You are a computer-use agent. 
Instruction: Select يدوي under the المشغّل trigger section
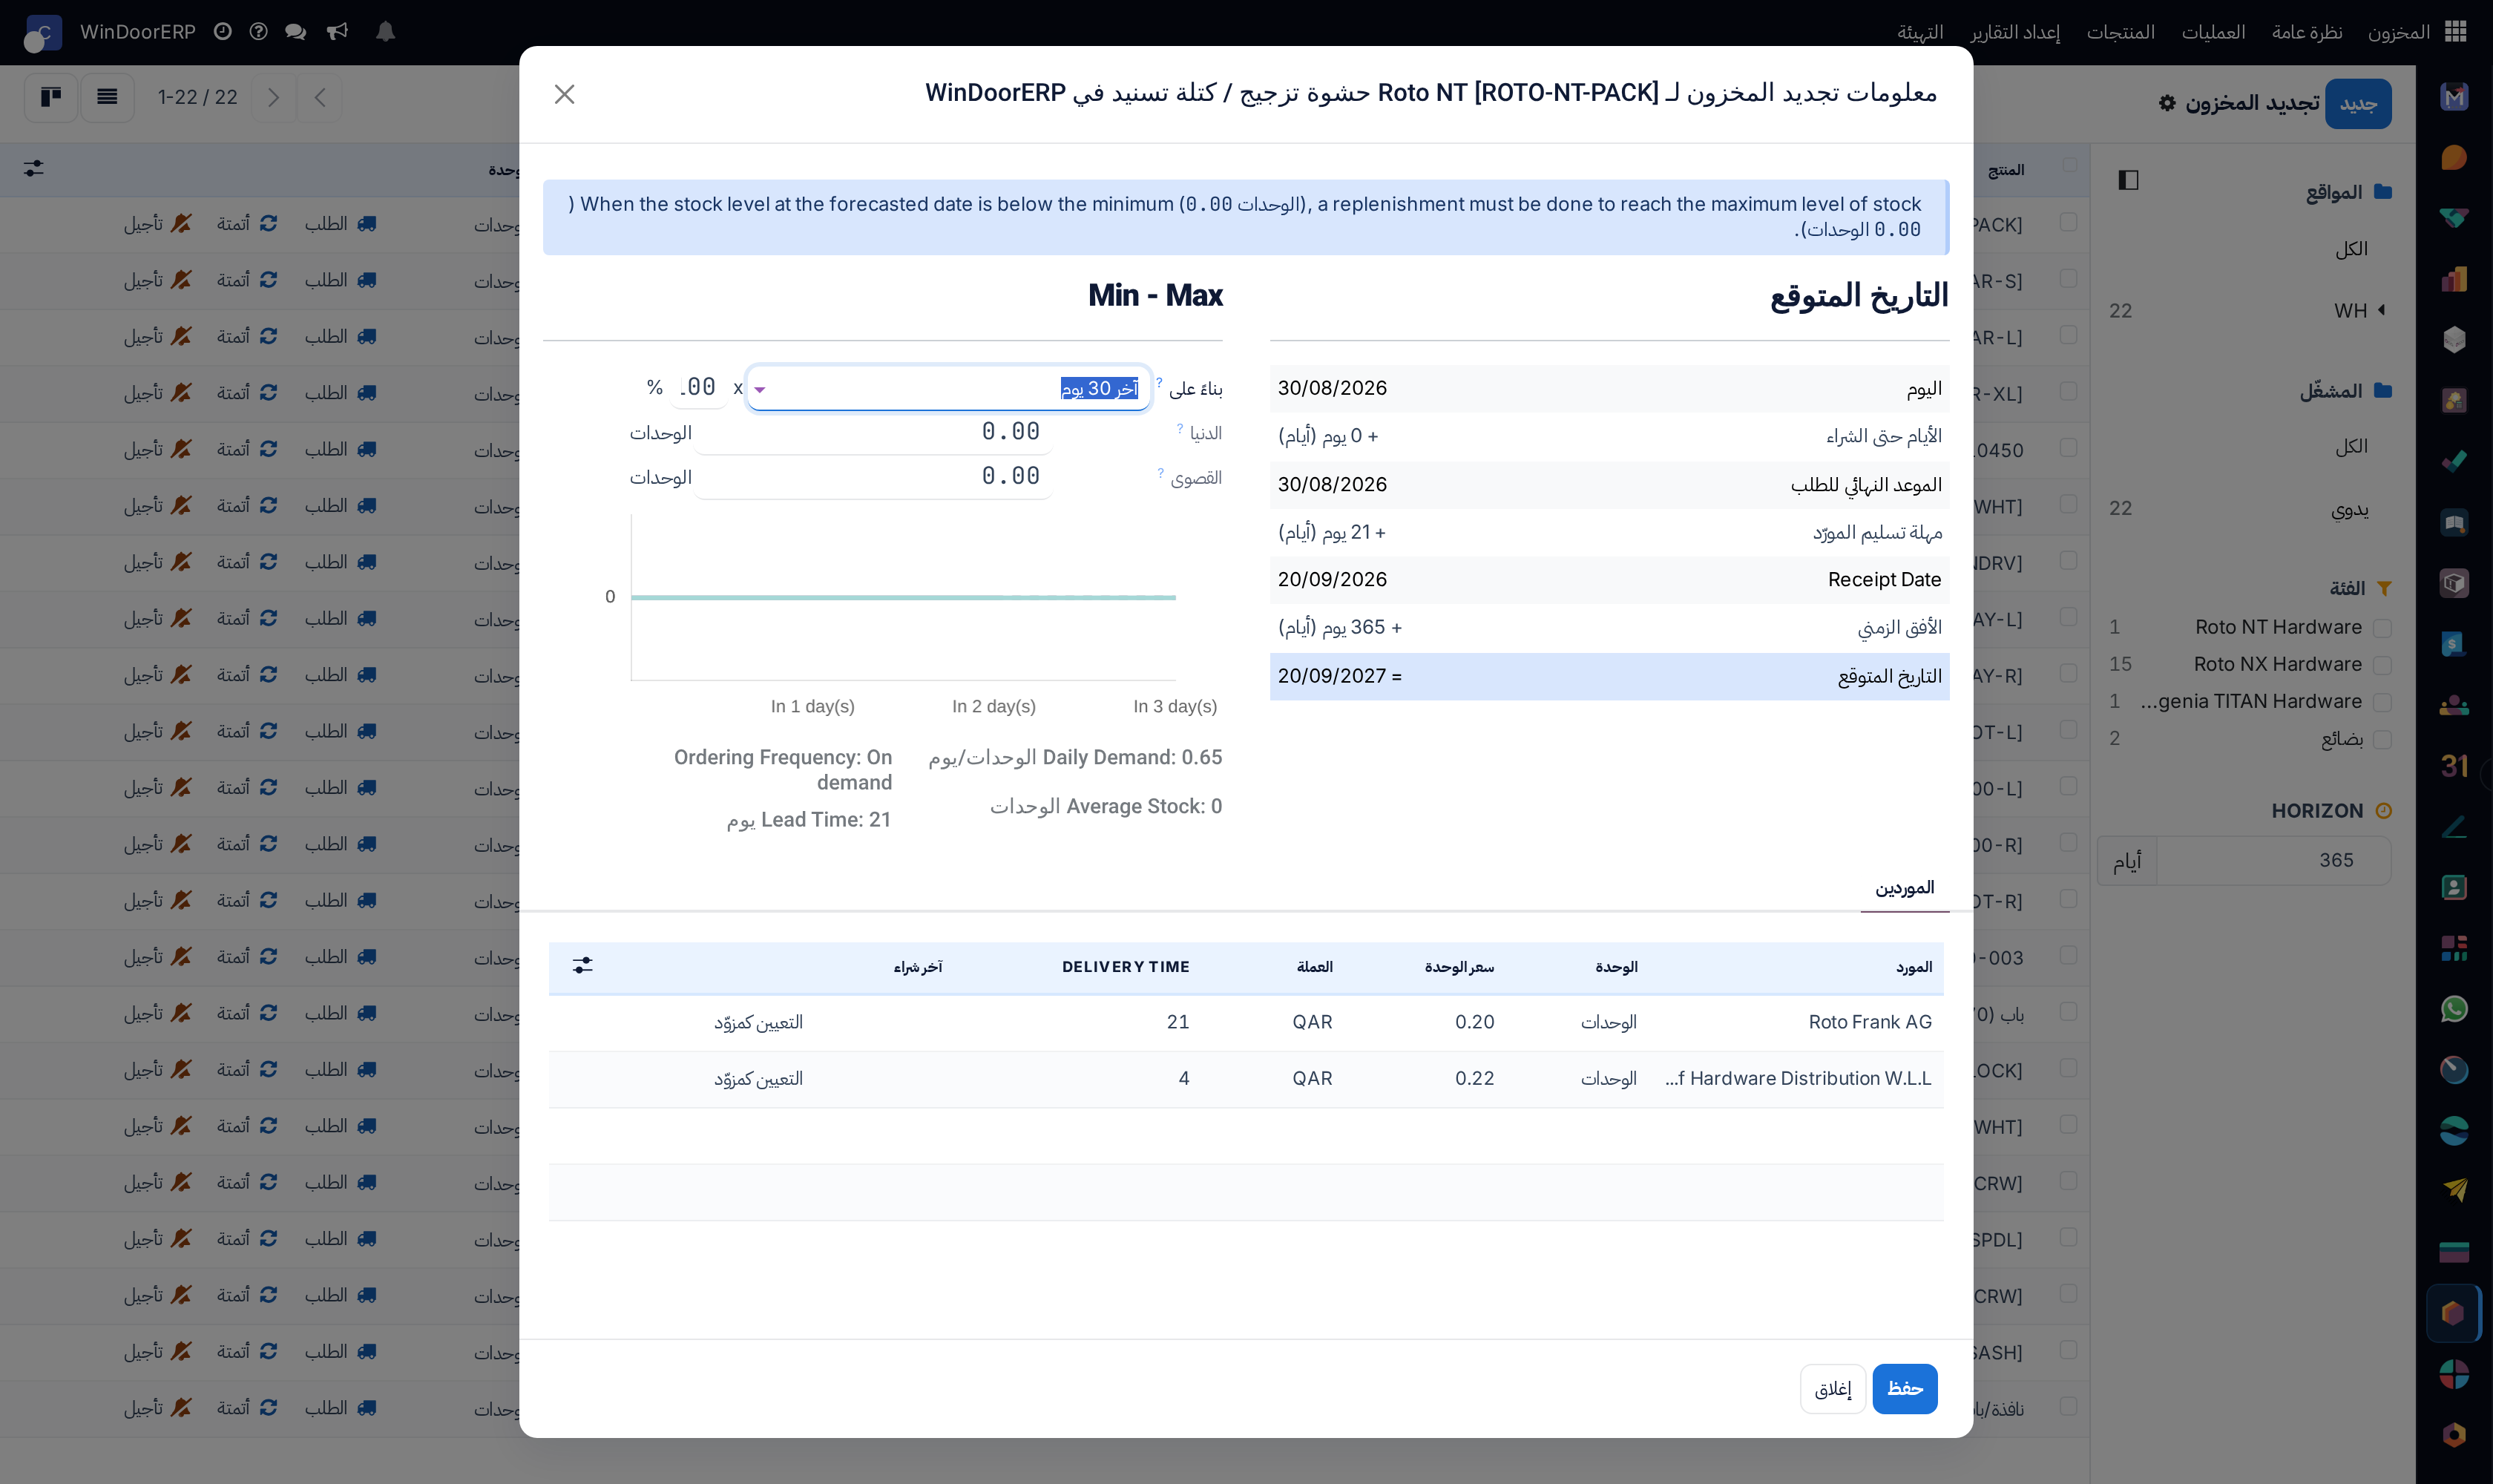(2349, 508)
